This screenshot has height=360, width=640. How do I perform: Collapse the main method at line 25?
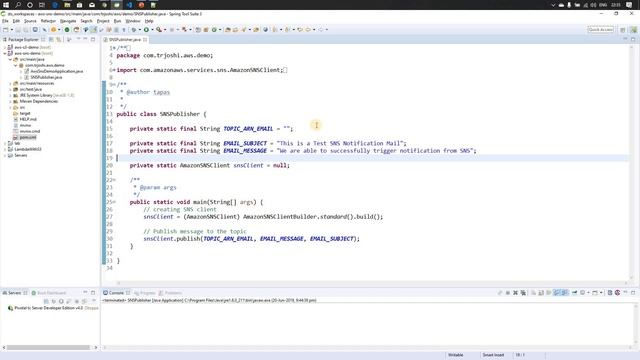tap(114, 202)
